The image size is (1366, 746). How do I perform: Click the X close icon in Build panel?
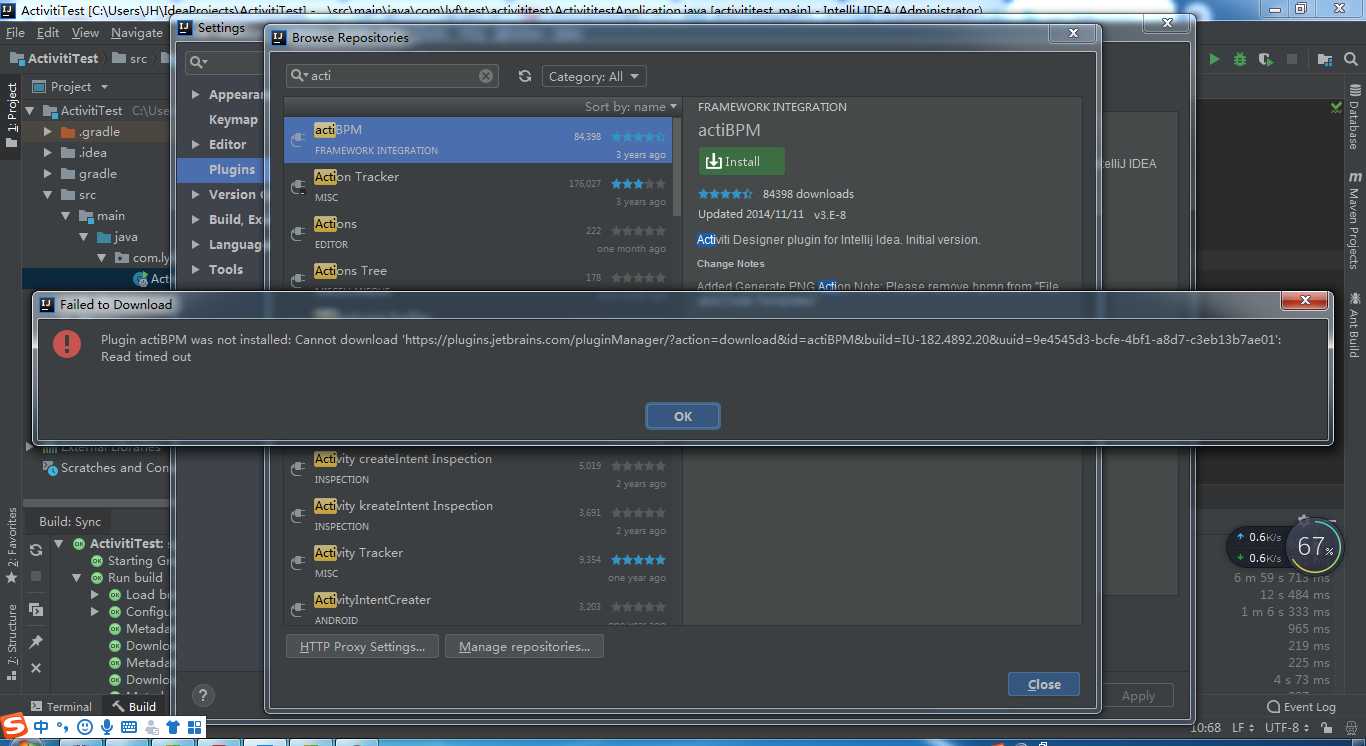[36, 668]
